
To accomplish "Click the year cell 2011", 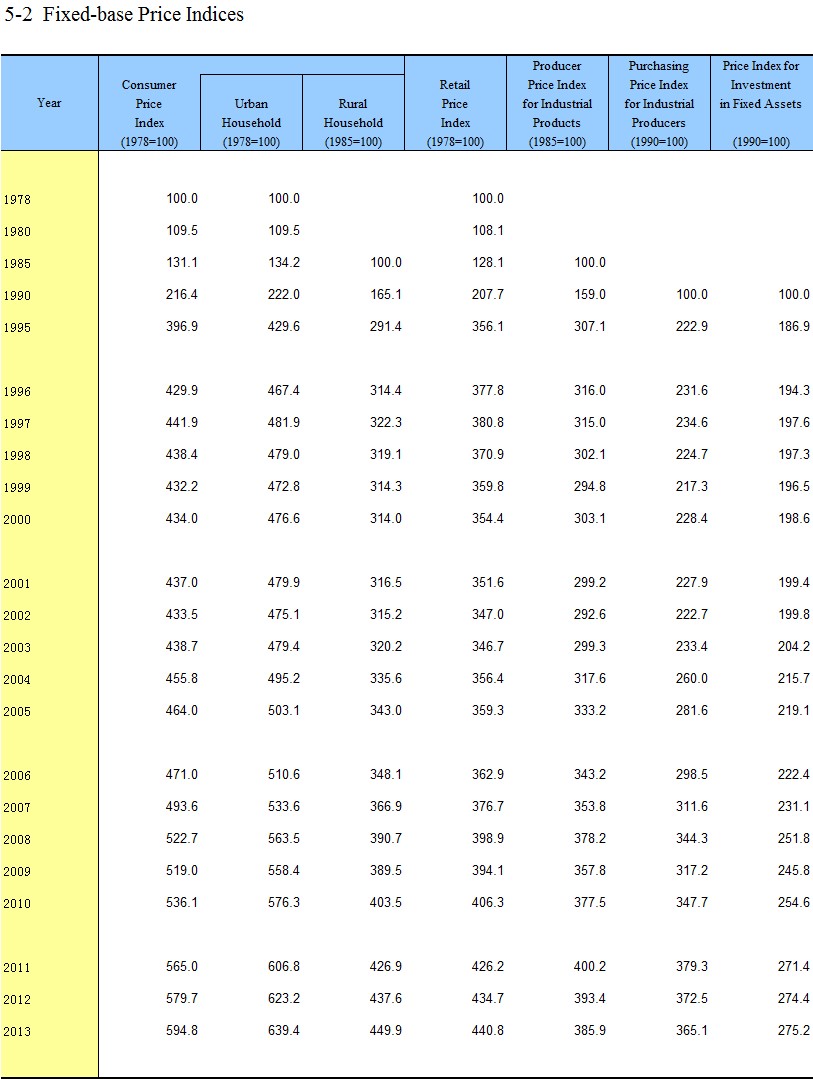I will (17, 968).
